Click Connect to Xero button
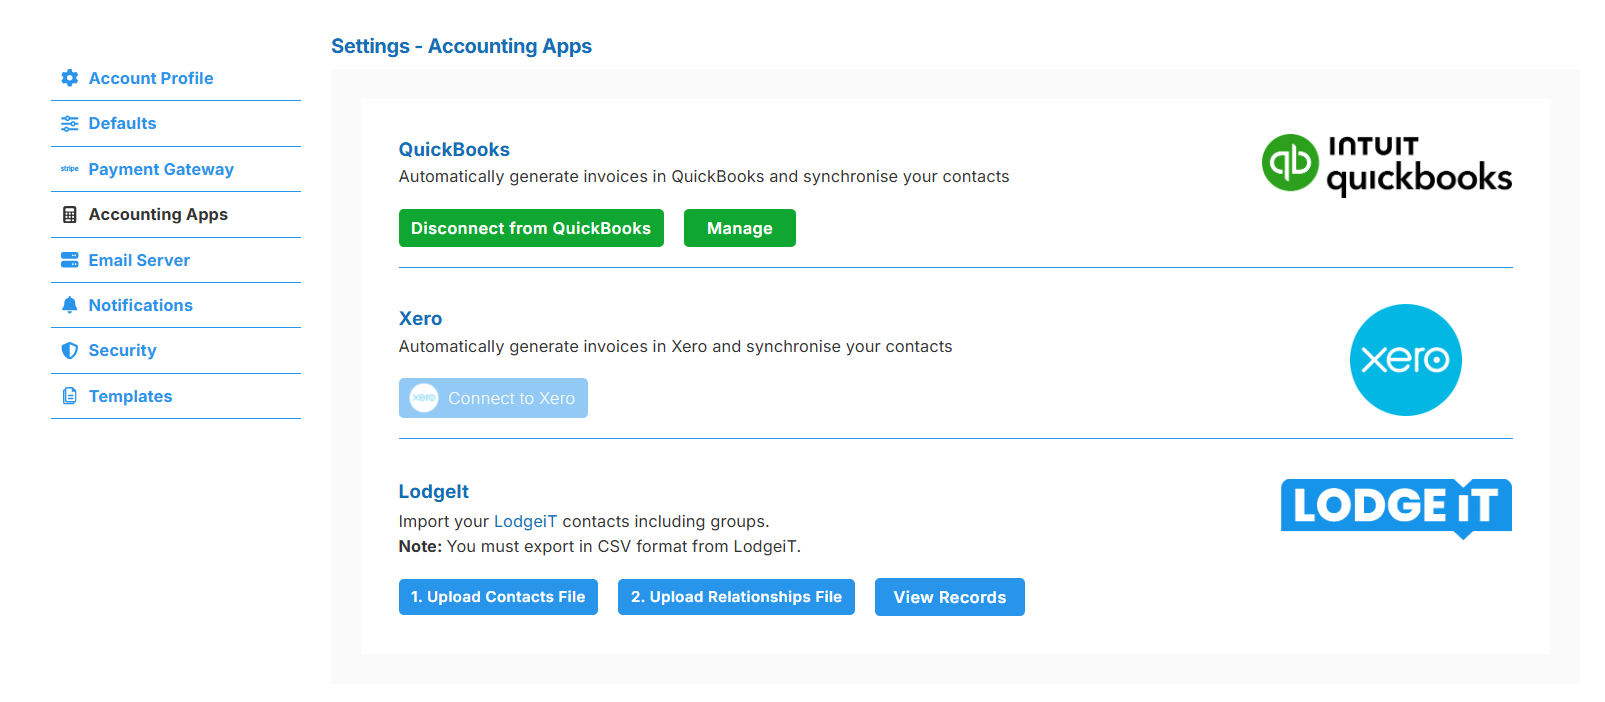This screenshot has width=1605, height=702. coord(493,398)
